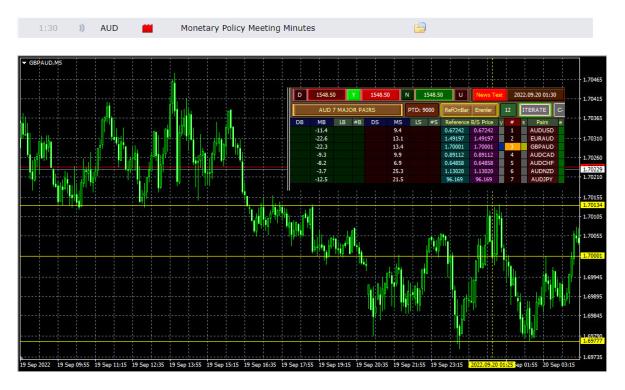Click the D button in the panel
The image size is (625, 390).
point(300,95)
